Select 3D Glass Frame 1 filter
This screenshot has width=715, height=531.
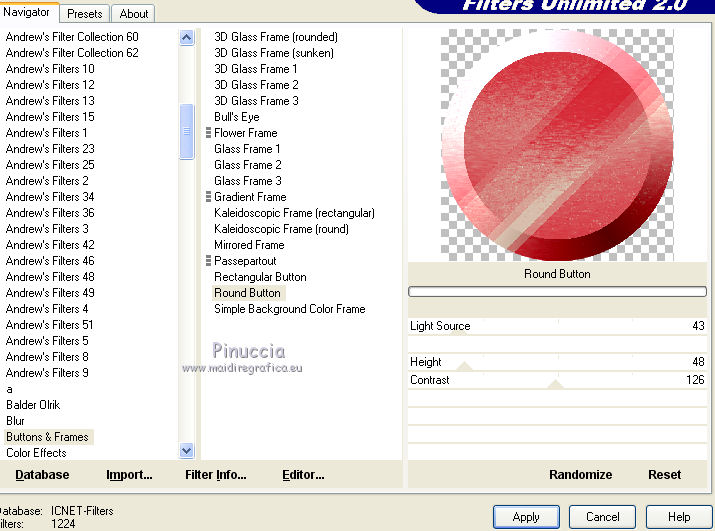click(255, 69)
